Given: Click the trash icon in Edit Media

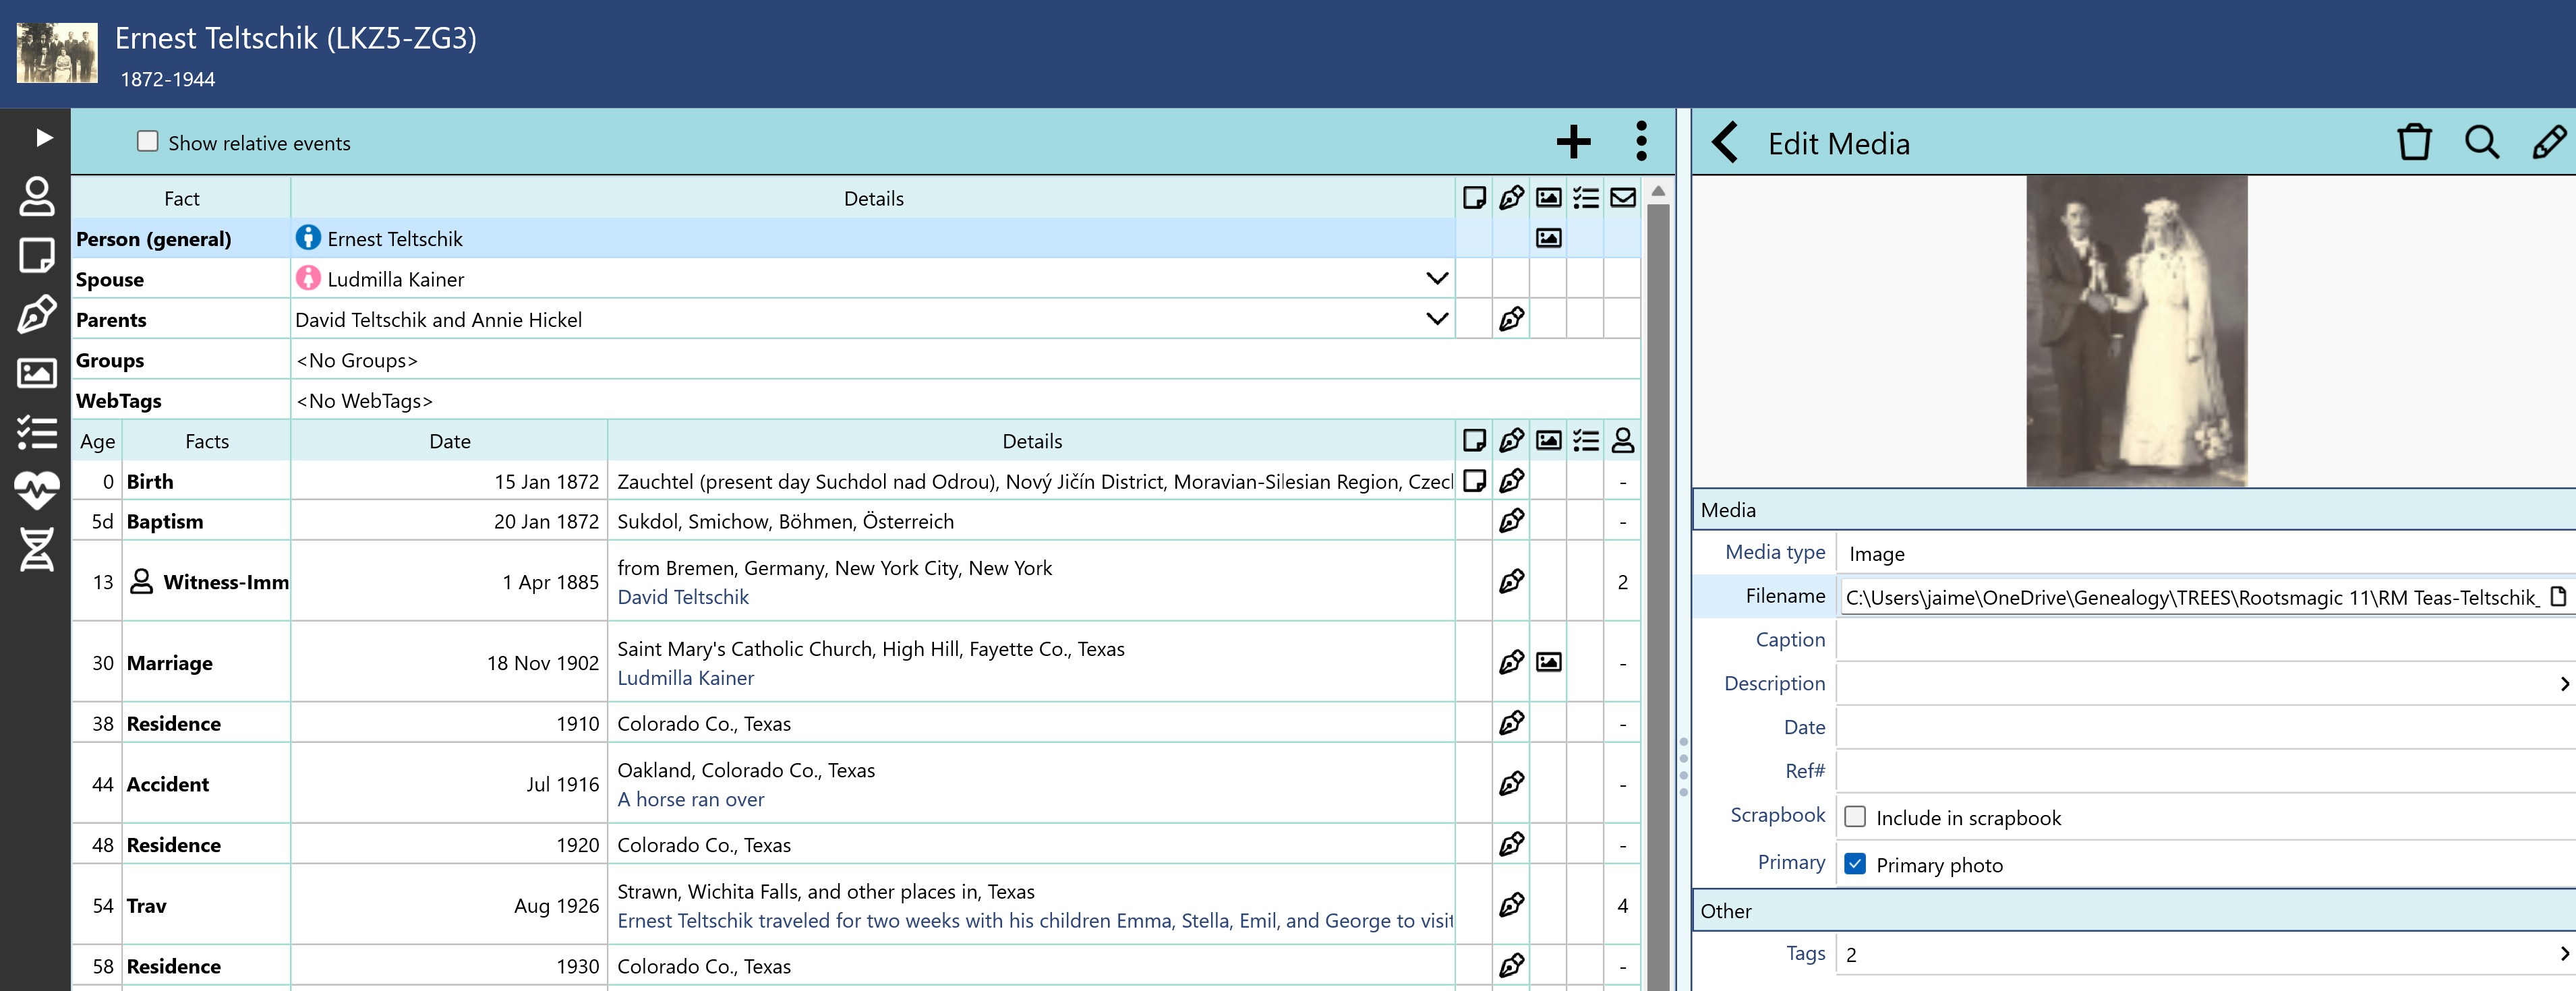Looking at the screenshot, I should tap(2413, 143).
